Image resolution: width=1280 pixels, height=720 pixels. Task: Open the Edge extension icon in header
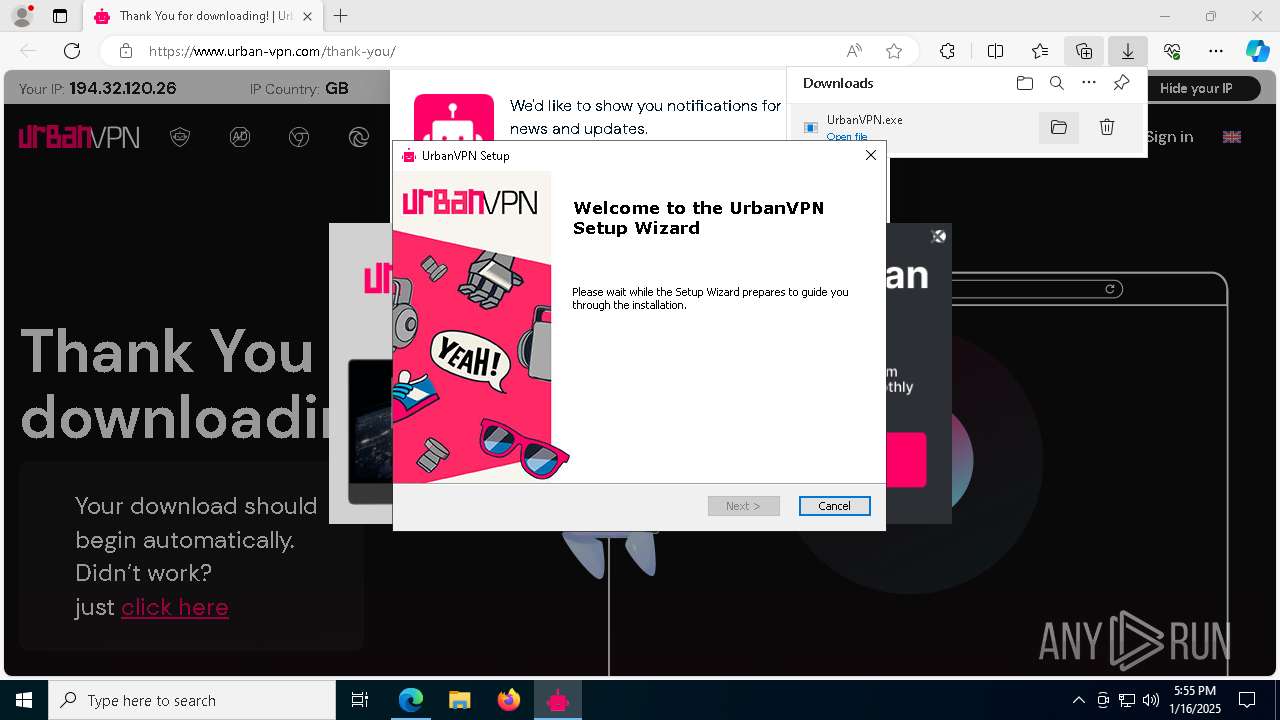[x=359, y=137]
